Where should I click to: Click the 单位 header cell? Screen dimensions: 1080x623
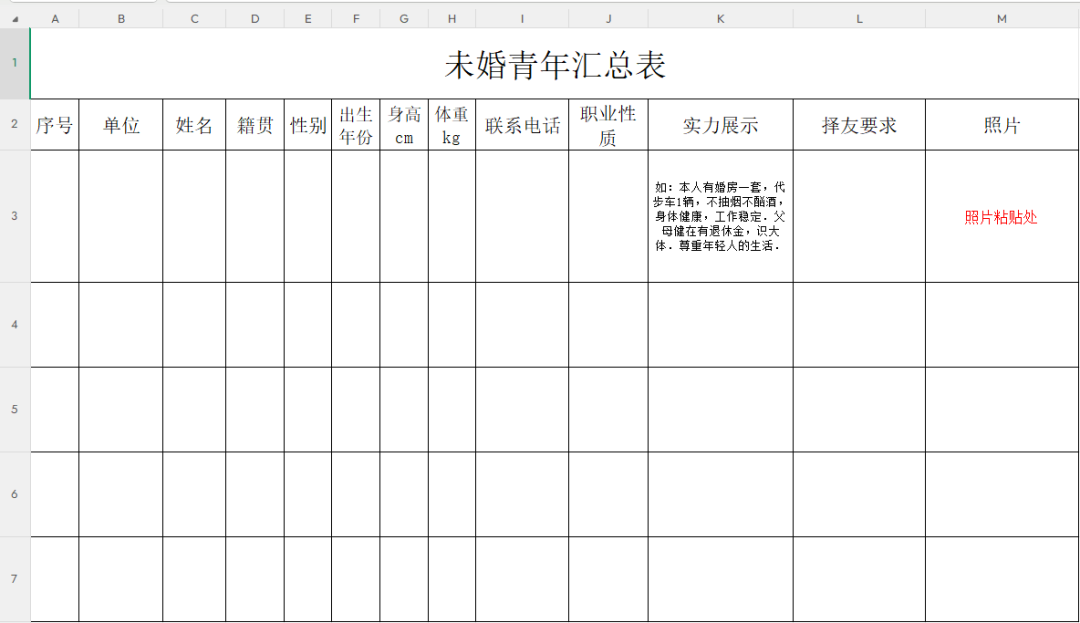pos(121,125)
